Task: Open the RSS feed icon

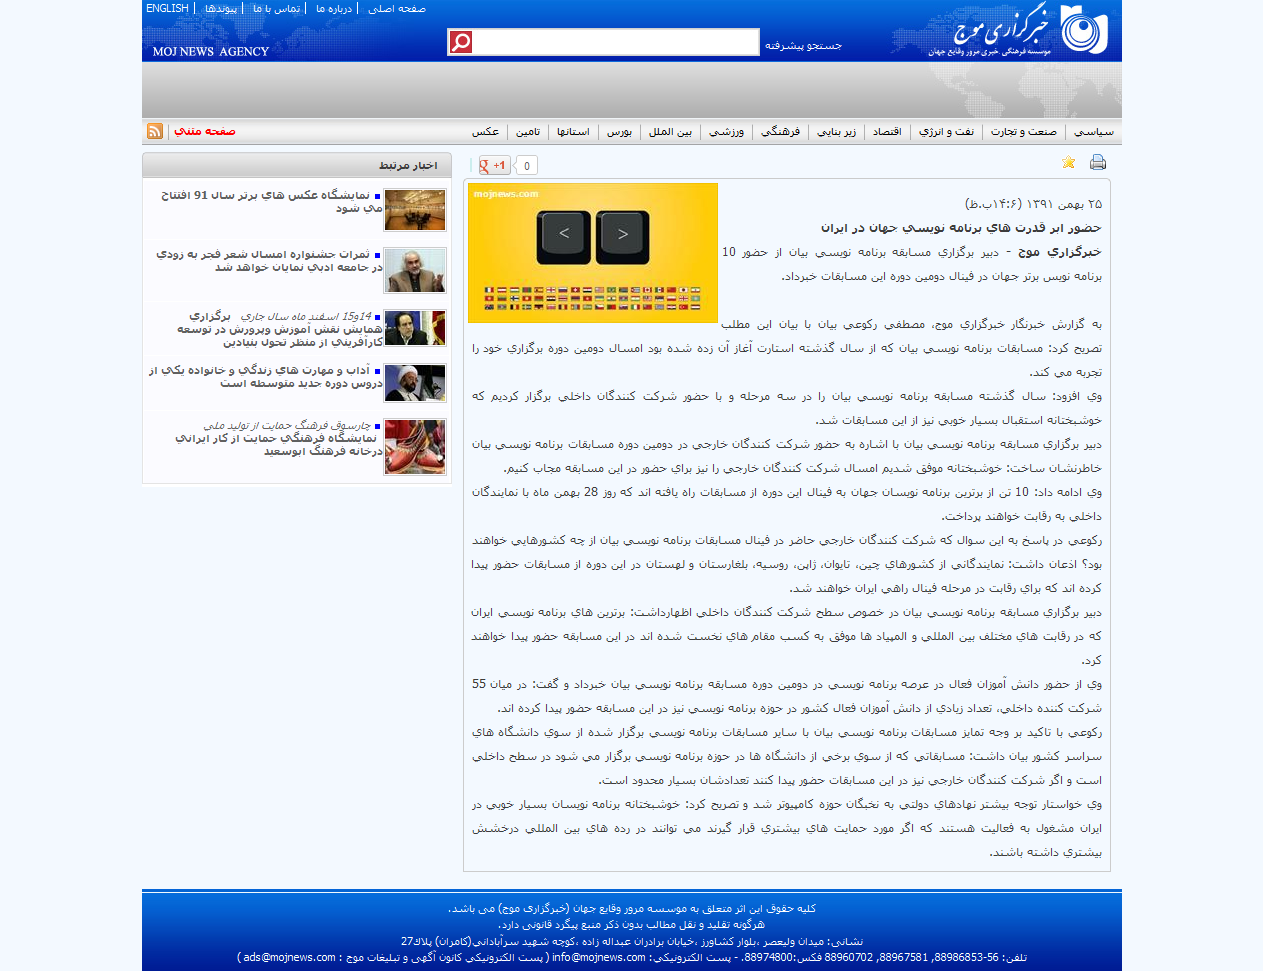Action: (x=155, y=131)
